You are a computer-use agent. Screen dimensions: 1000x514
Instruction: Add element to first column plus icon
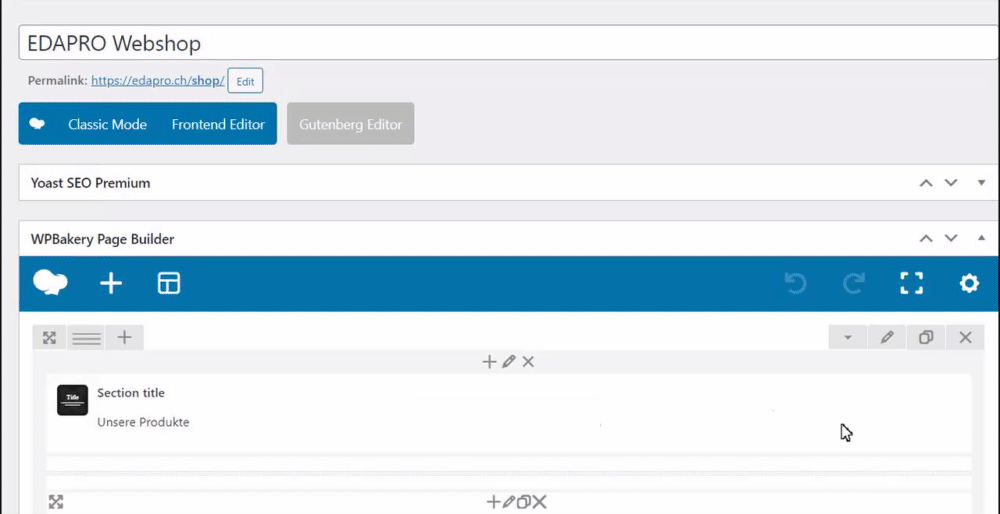(x=489, y=362)
